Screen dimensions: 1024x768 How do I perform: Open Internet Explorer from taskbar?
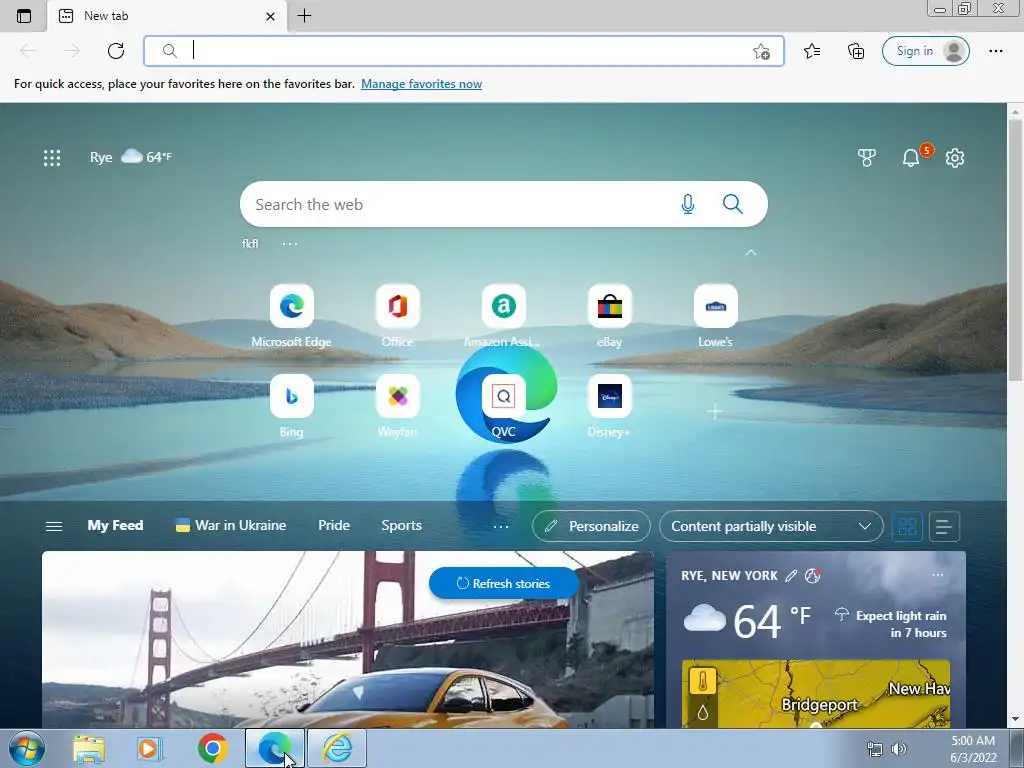[x=337, y=748]
